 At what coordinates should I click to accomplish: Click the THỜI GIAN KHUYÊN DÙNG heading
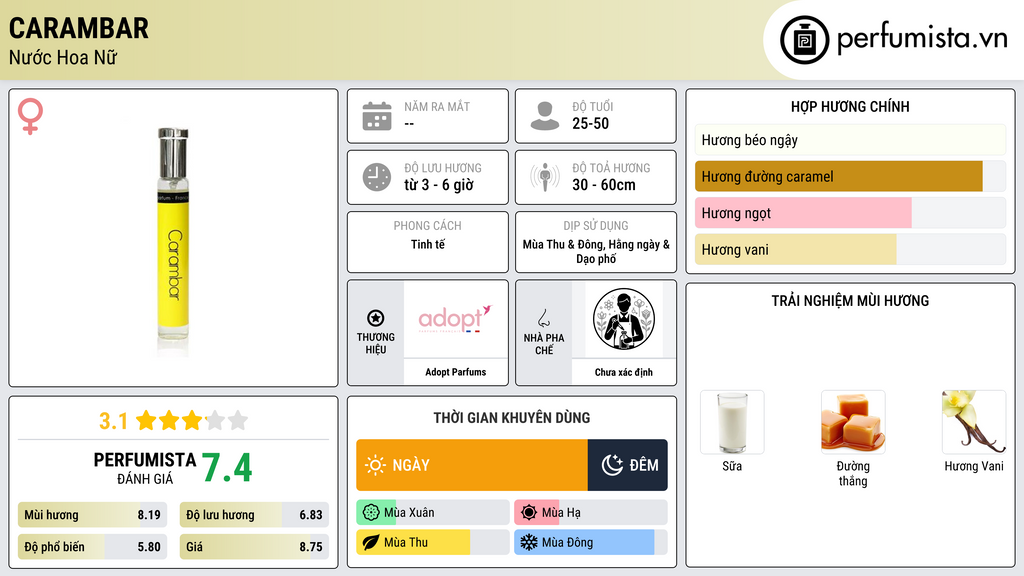(x=512, y=418)
